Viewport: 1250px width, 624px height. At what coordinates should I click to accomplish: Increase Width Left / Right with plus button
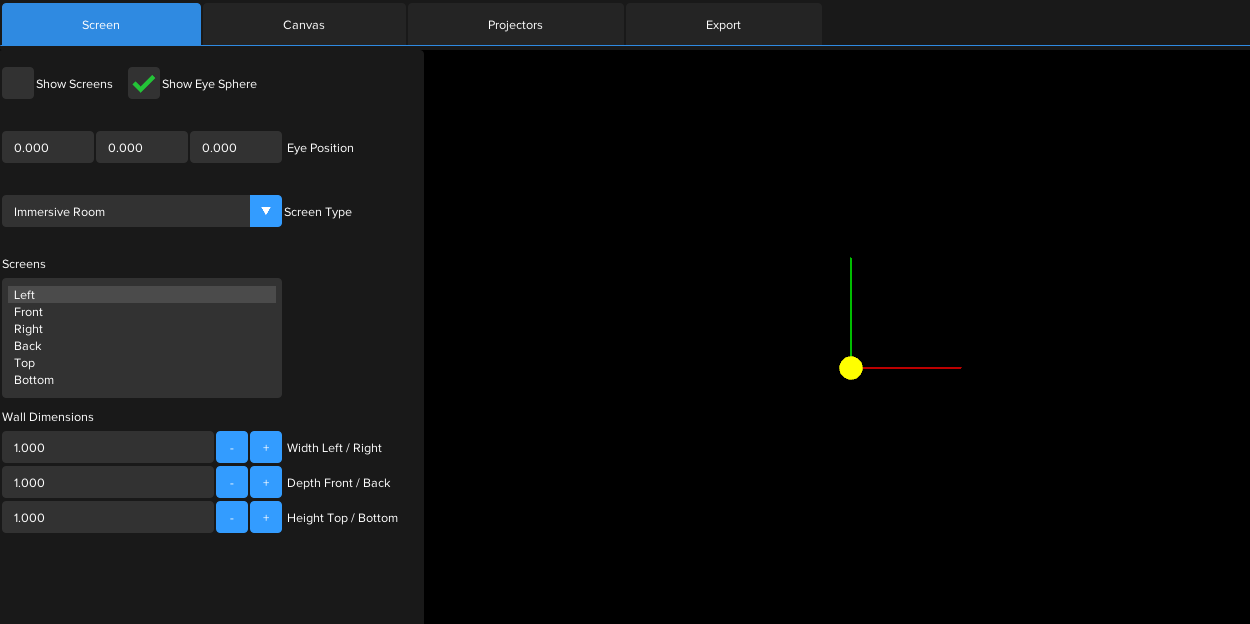tap(266, 448)
